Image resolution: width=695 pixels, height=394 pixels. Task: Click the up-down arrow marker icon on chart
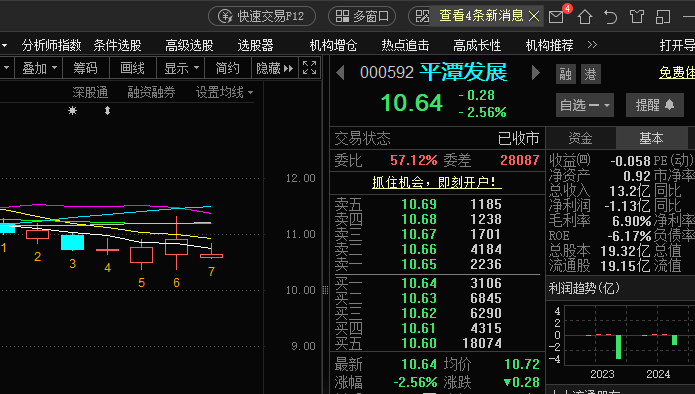107,111
